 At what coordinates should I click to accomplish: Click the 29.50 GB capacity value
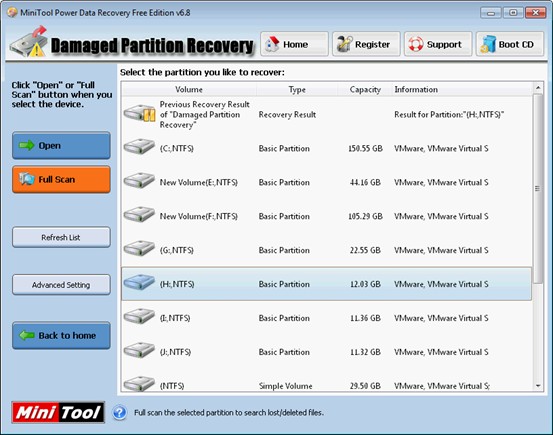365,386
